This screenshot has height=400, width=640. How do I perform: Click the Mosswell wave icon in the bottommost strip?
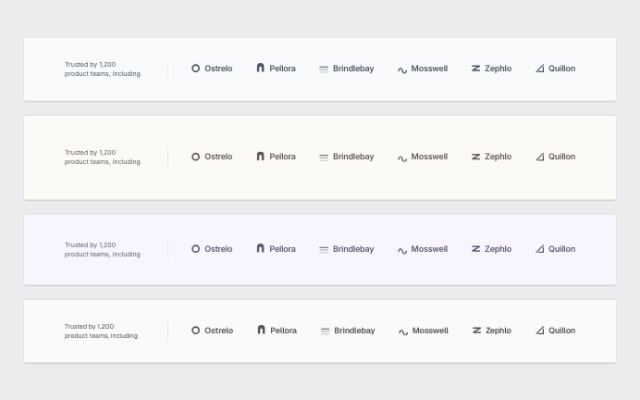(x=403, y=332)
